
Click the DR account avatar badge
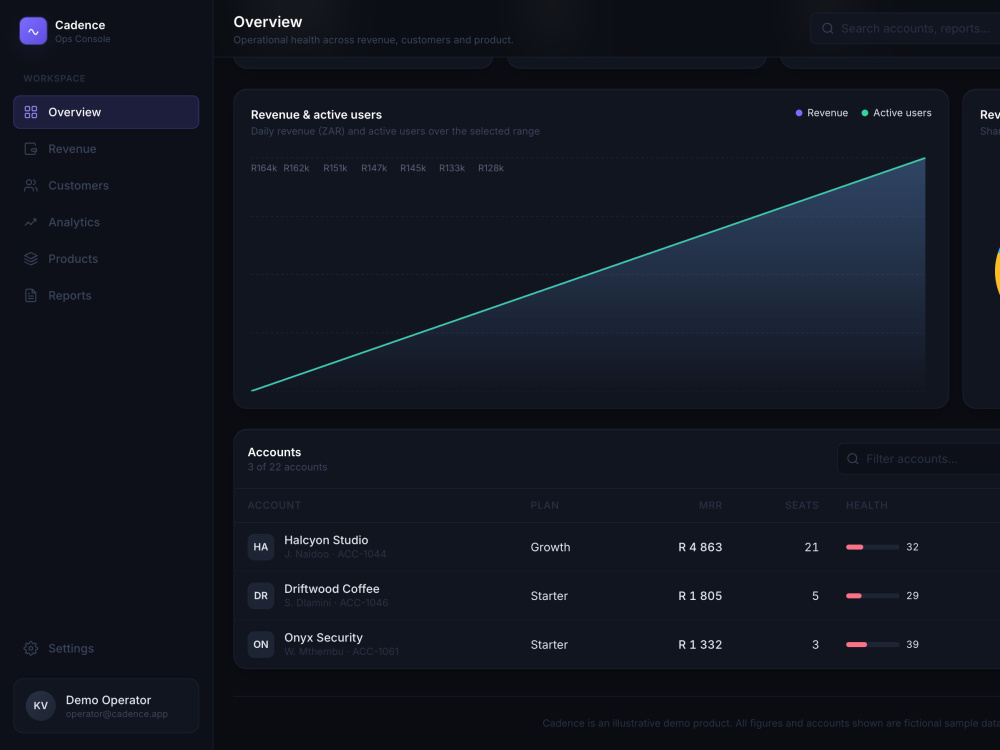pyautogui.click(x=261, y=596)
